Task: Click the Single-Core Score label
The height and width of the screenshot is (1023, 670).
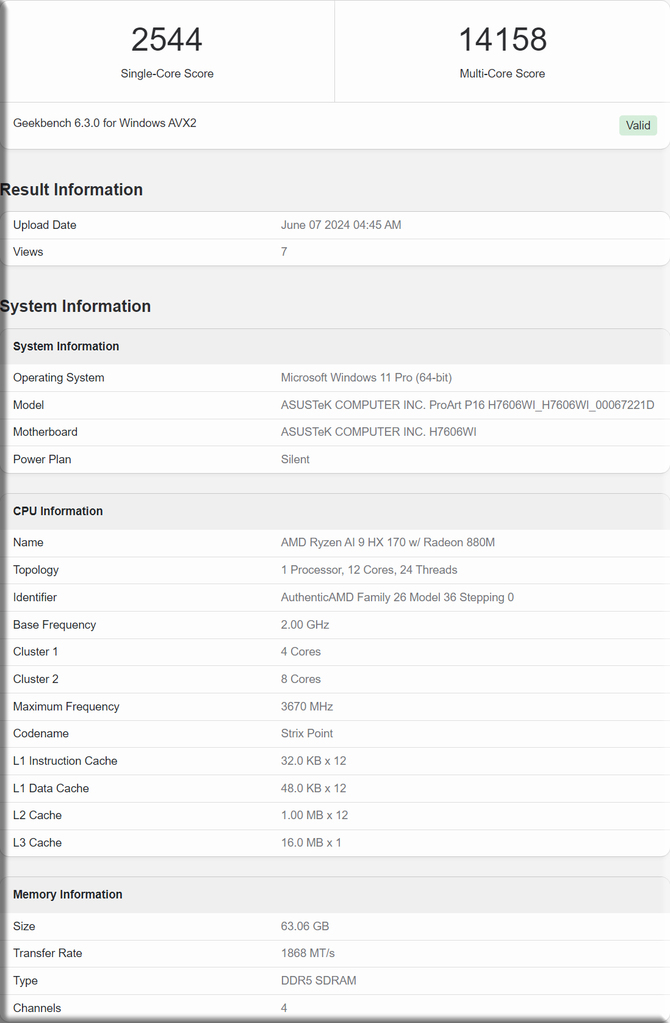Action: pyautogui.click(x=167, y=74)
